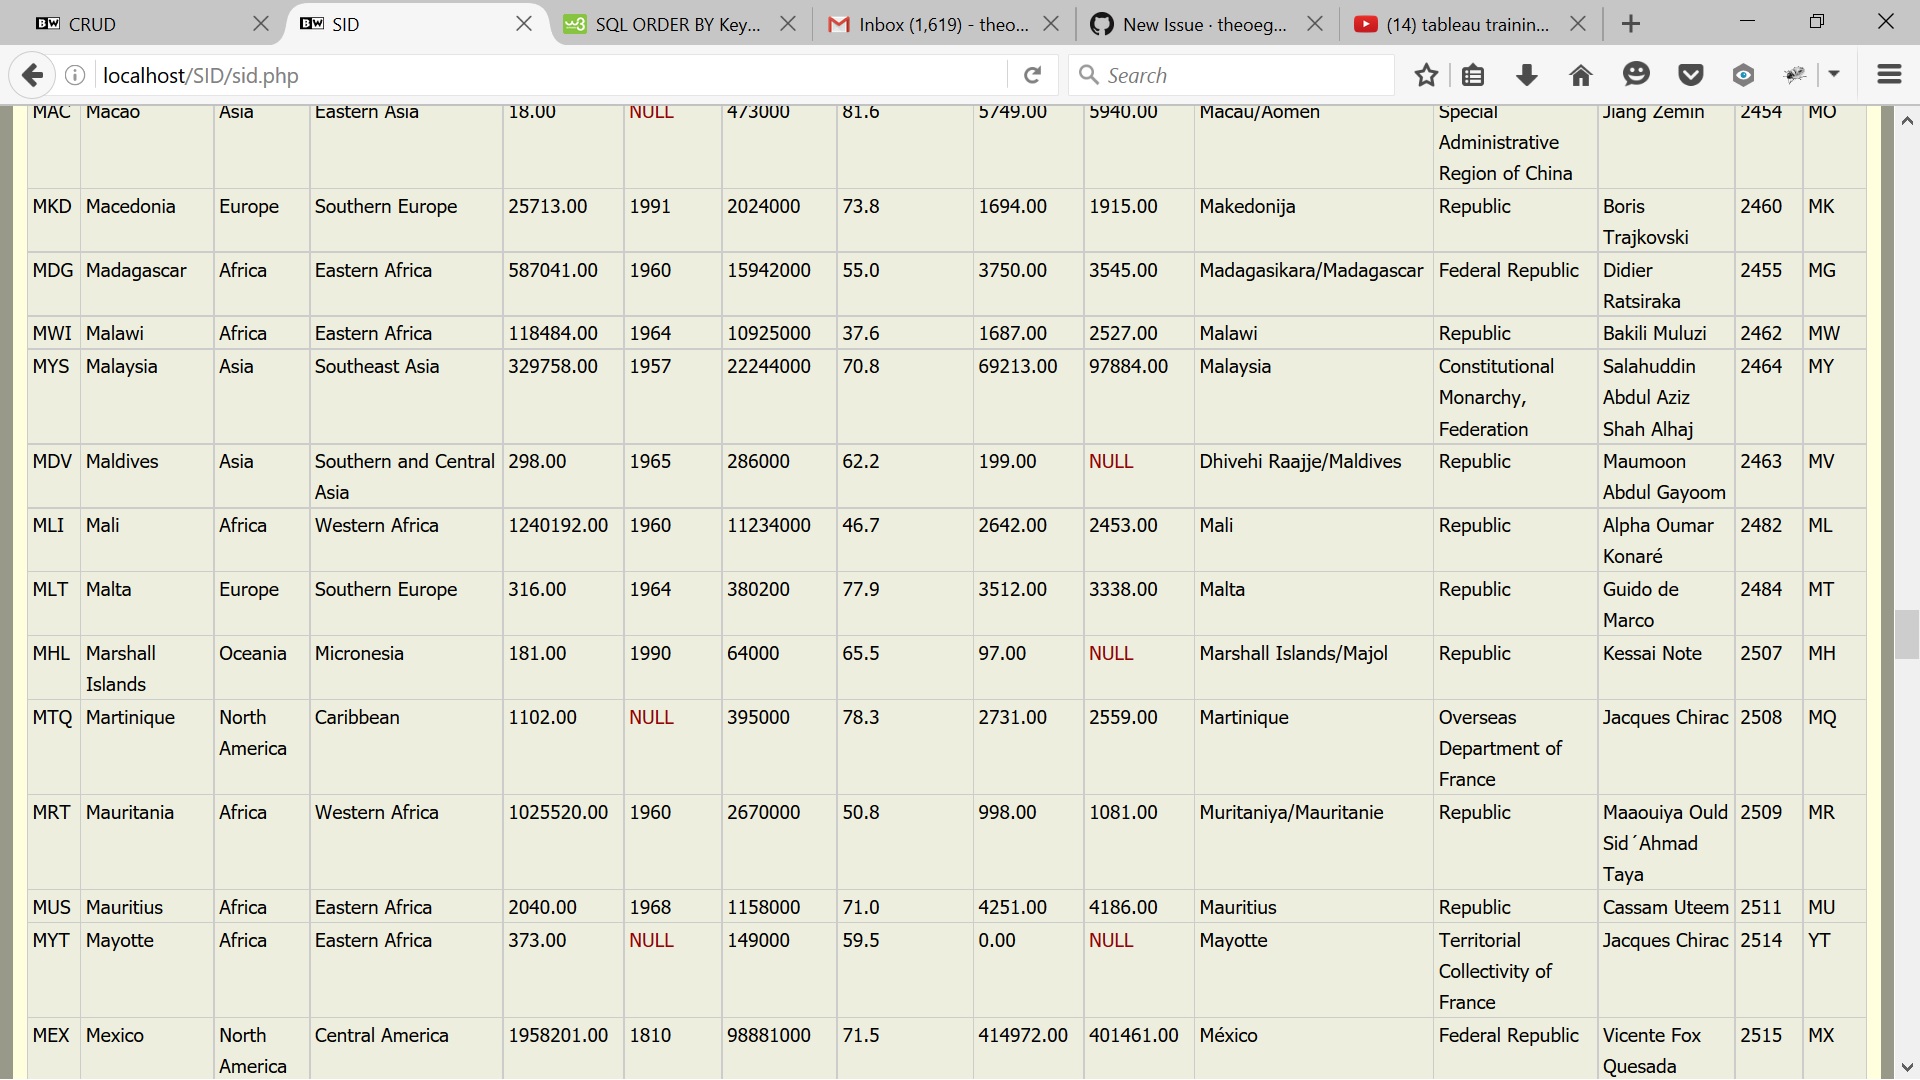Viewport: 1920px width, 1080px height.
Task: Open the blue eye hexagon extension
Action: click(1743, 75)
